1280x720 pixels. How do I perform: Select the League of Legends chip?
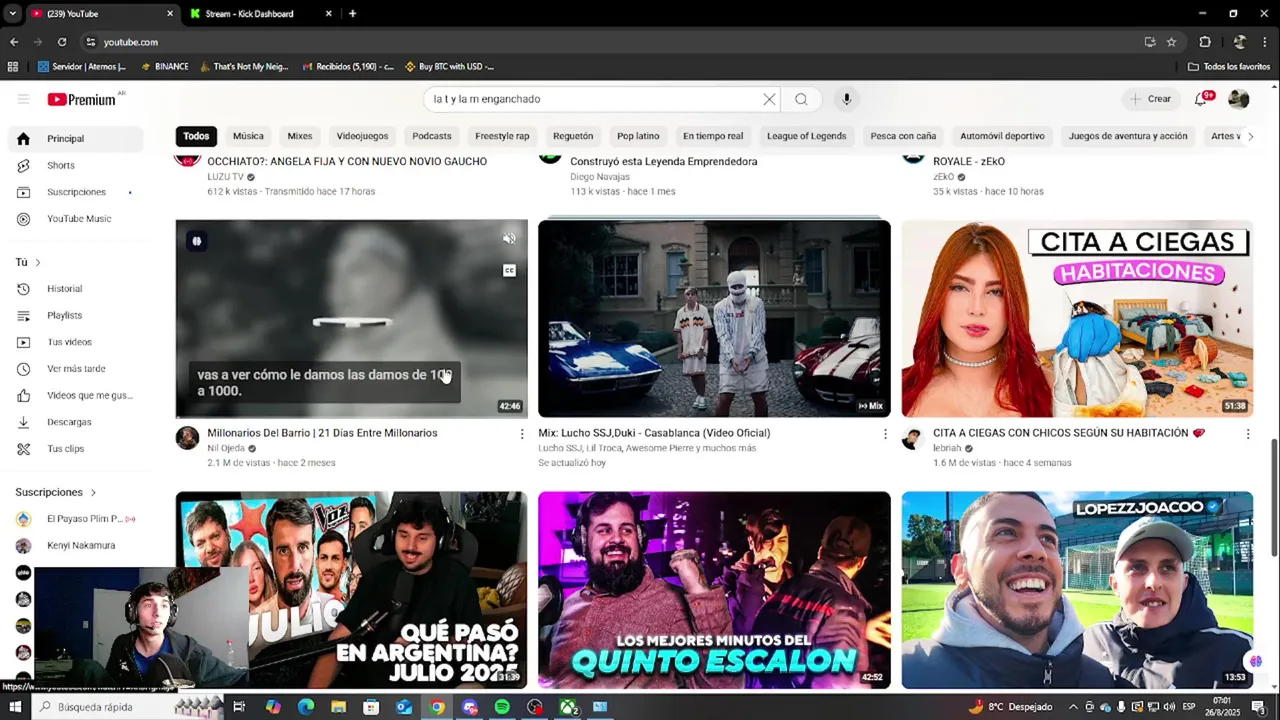coord(806,136)
